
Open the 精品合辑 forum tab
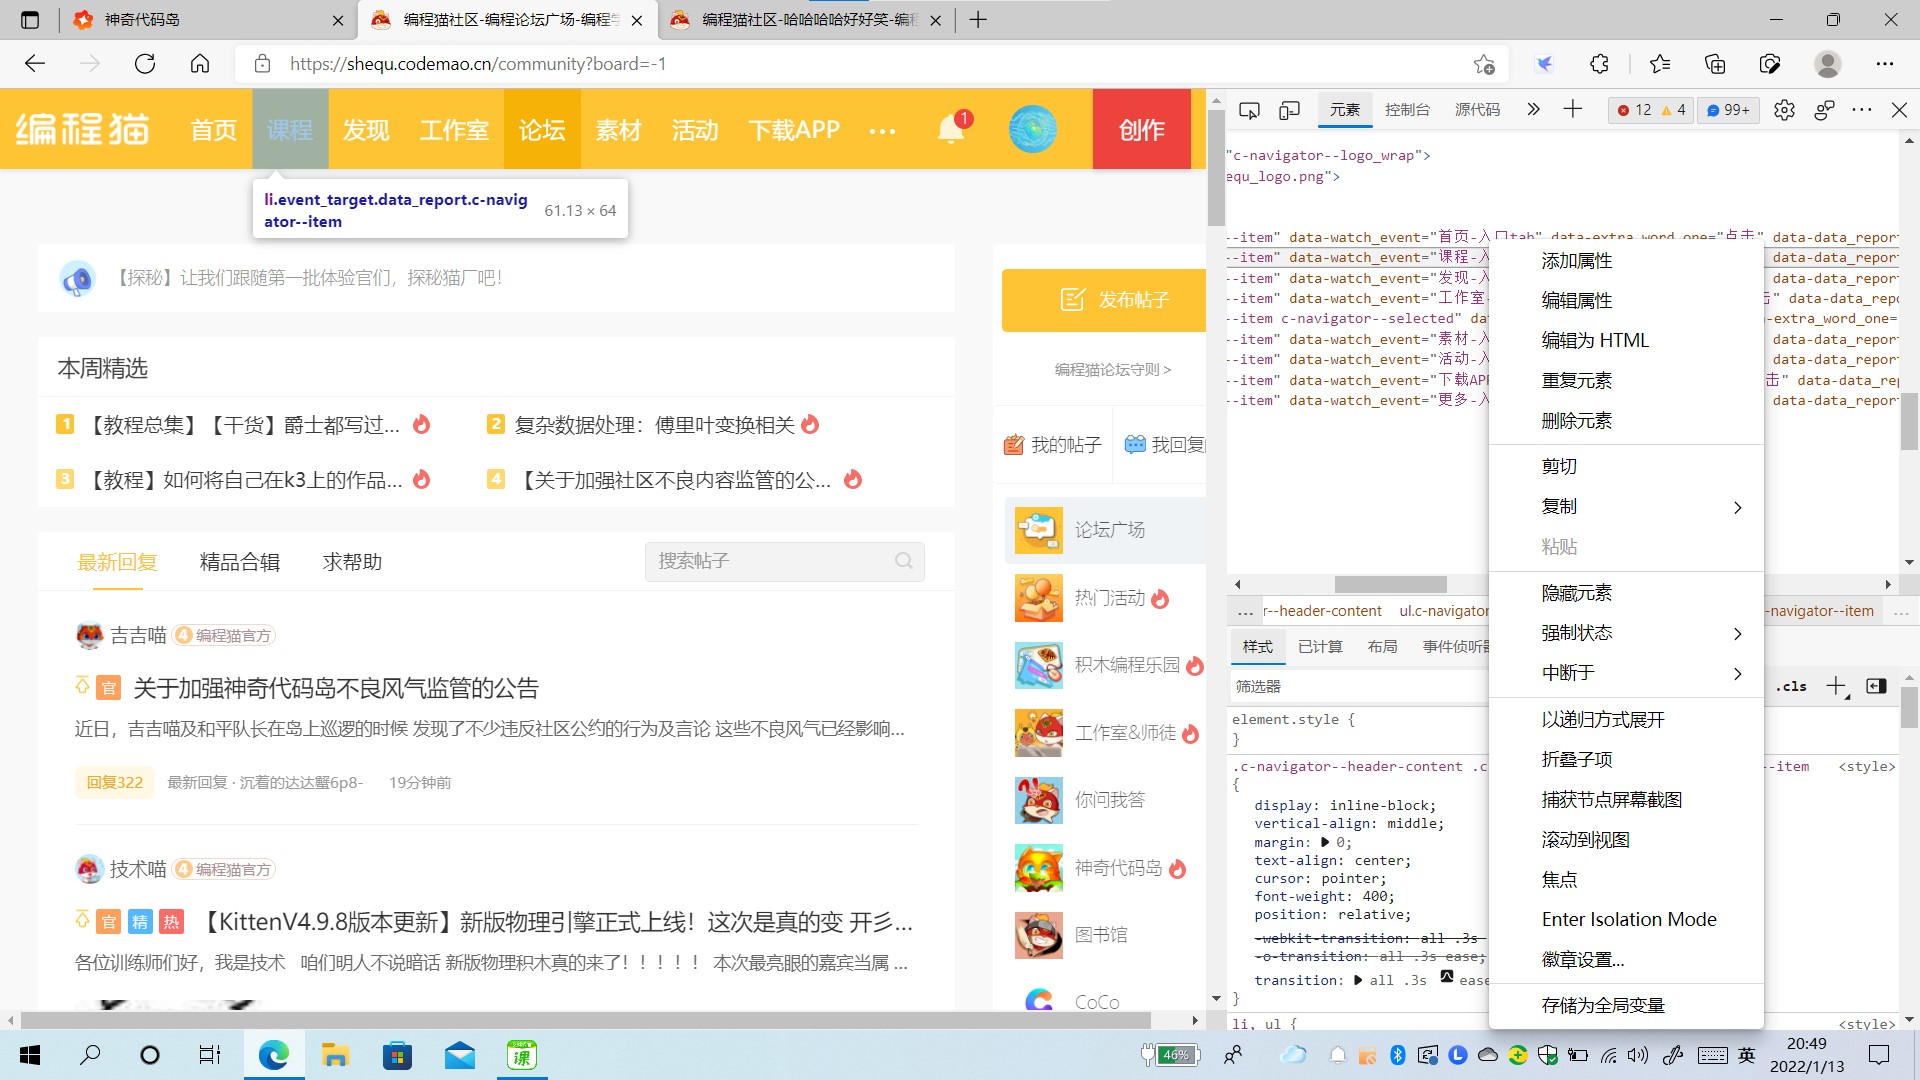[240, 562]
